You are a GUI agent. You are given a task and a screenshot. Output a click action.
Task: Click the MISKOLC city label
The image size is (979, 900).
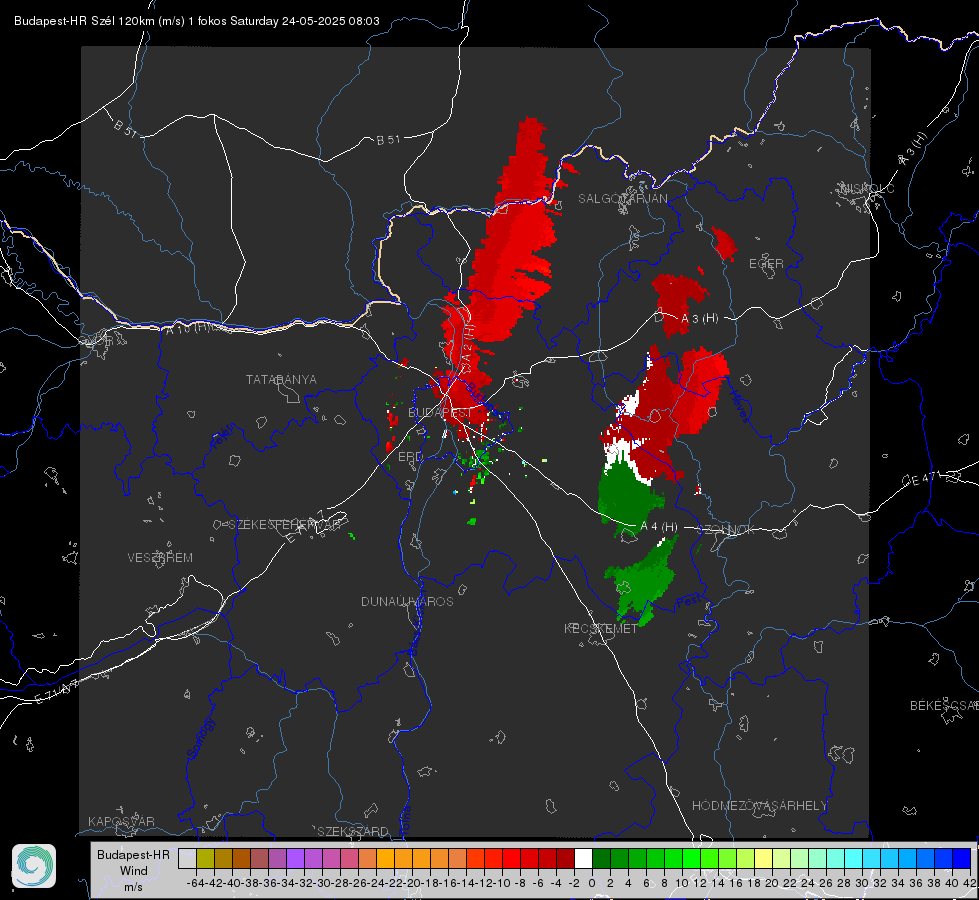867,189
